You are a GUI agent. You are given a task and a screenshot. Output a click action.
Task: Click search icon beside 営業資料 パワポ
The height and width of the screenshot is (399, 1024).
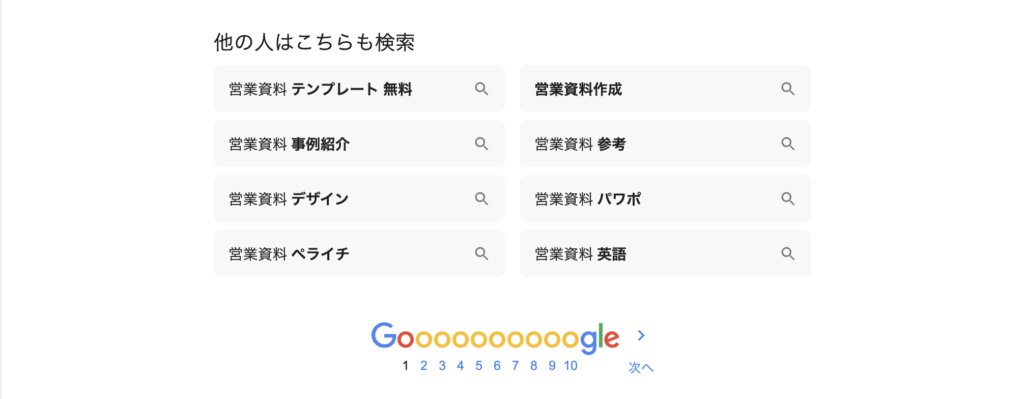[788, 199]
